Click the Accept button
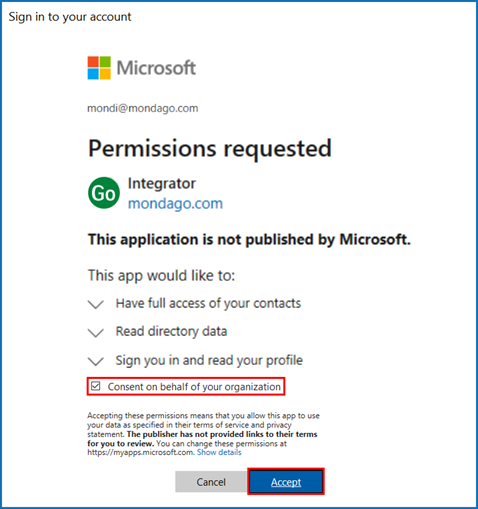This screenshot has width=478, height=509. (x=286, y=482)
